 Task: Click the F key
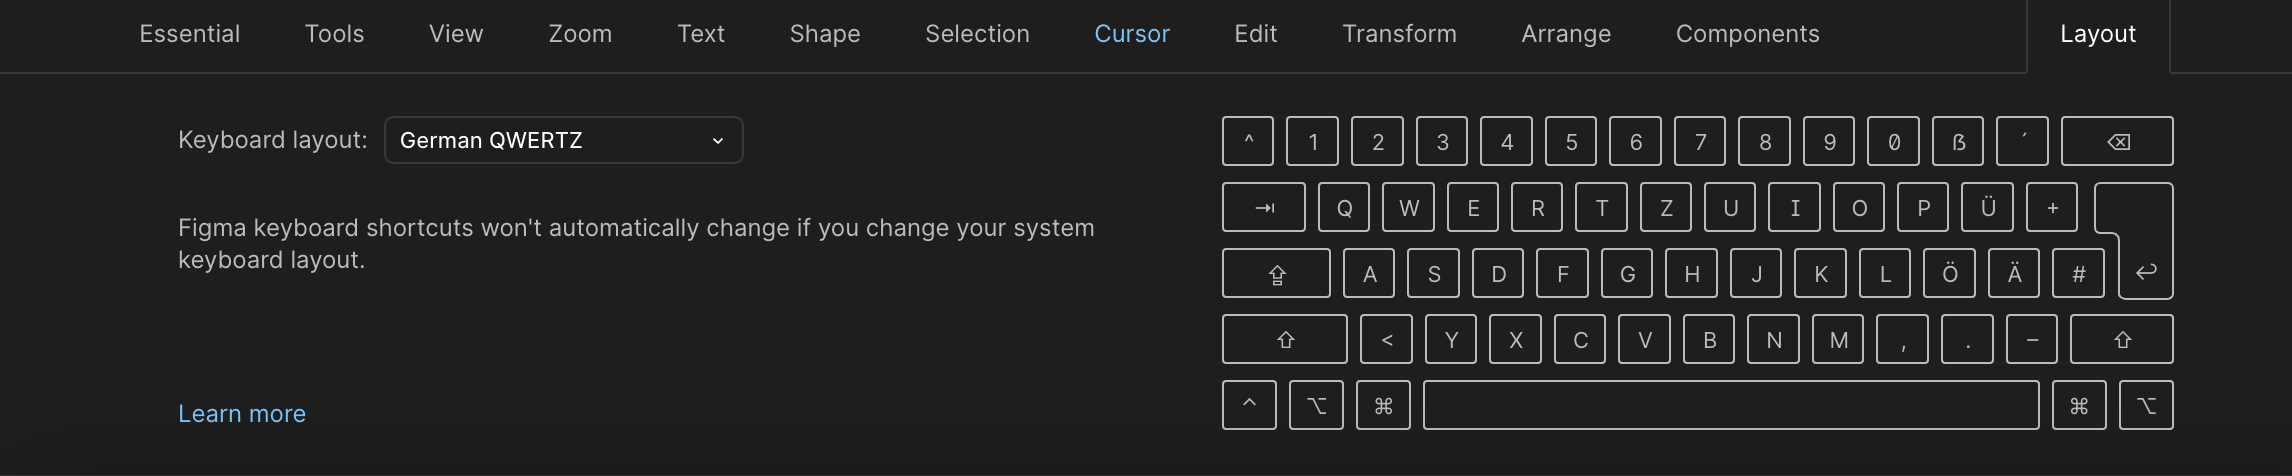(1562, 273)
